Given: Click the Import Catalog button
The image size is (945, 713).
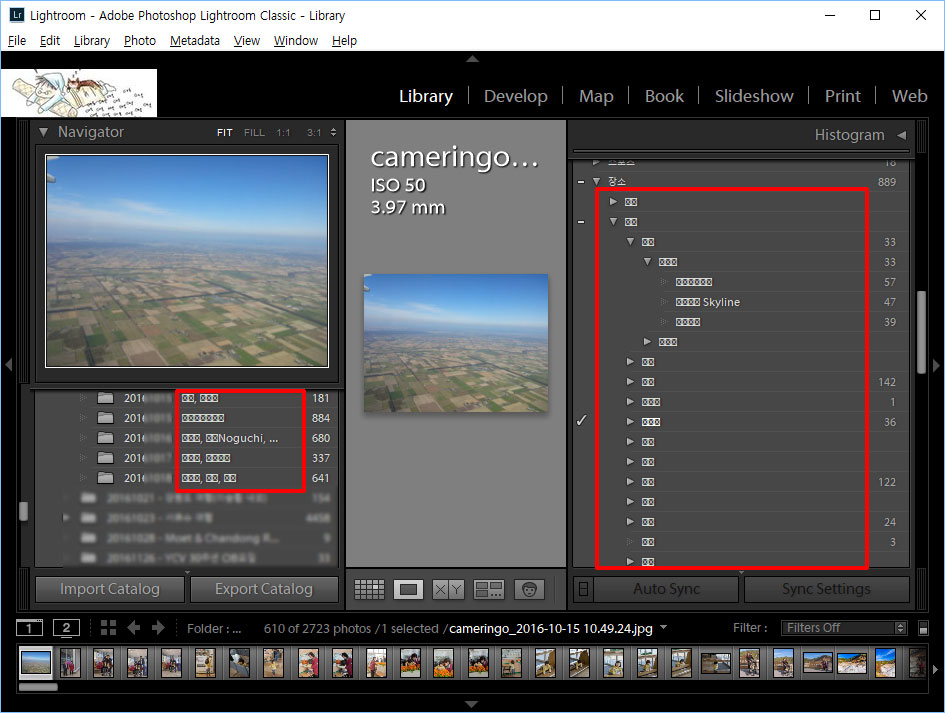Looking at the screenshot, I should (x=110, y=589).
